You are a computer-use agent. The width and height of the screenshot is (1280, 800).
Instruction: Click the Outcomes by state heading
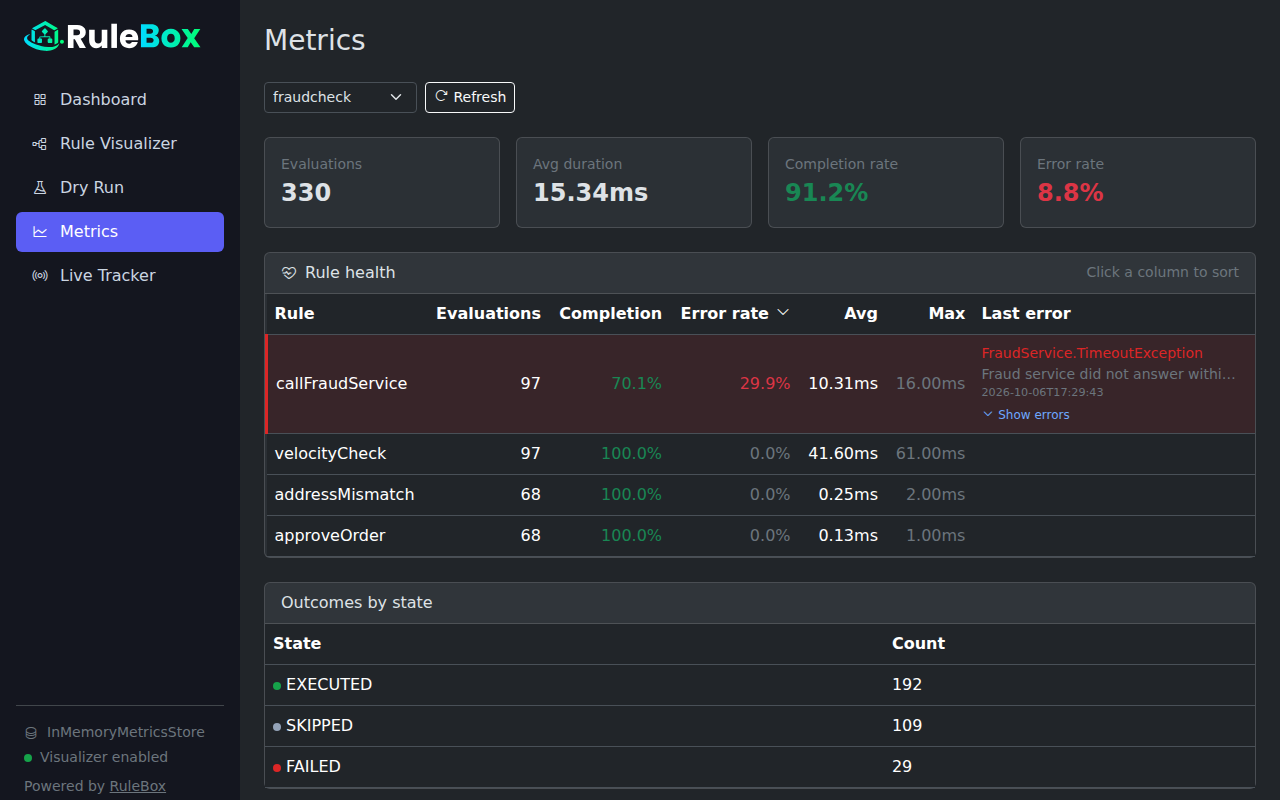[x=357, y=603]
